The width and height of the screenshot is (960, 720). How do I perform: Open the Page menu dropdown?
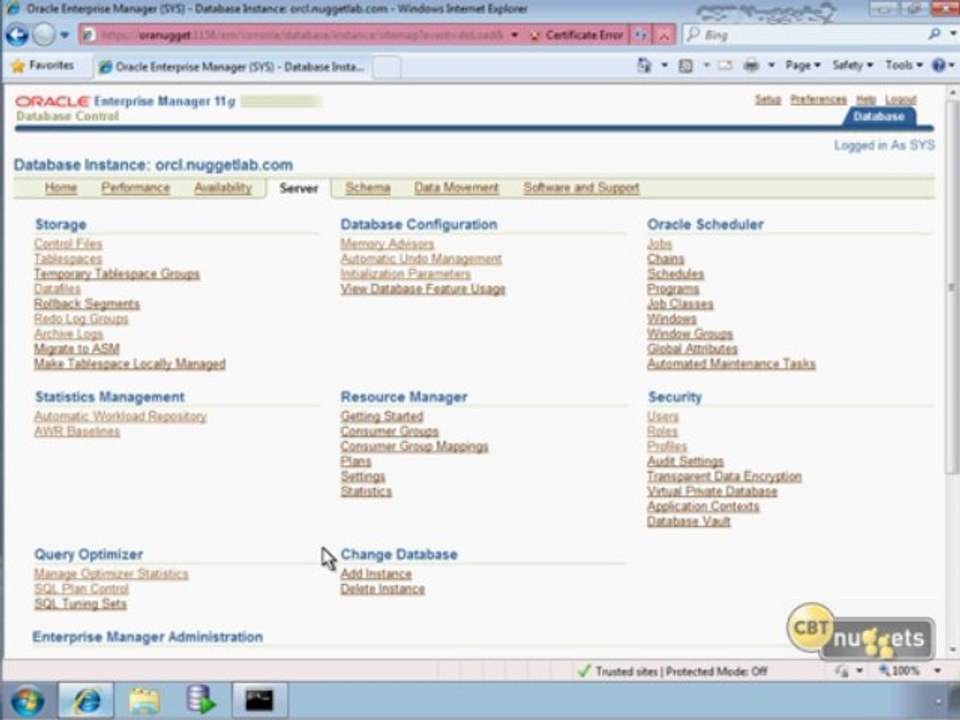pyautogui.click(x=803, y=65)
